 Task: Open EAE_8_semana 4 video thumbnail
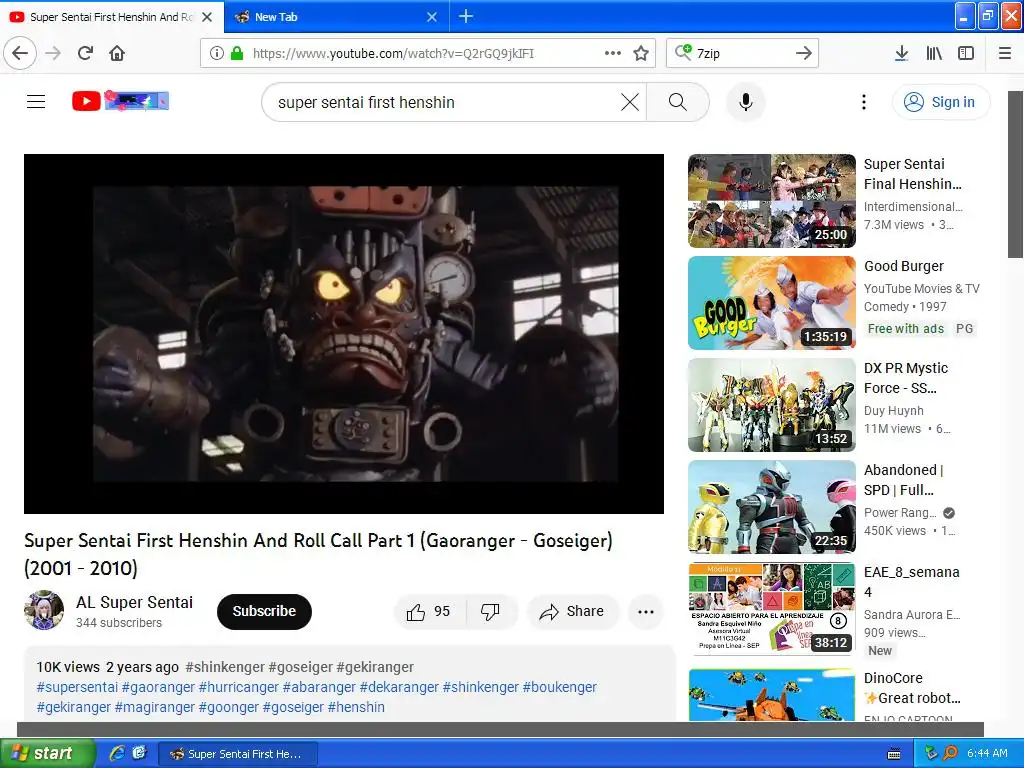coord(771,609)
